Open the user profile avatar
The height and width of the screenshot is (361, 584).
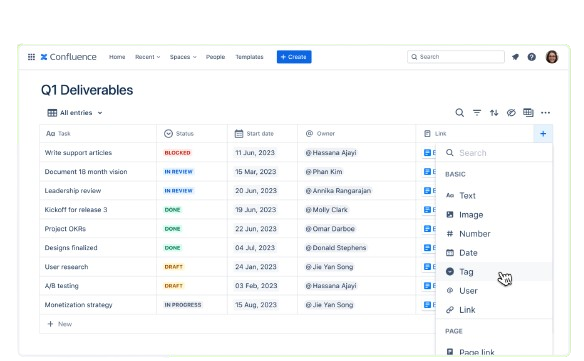click(x=552, y=57)
